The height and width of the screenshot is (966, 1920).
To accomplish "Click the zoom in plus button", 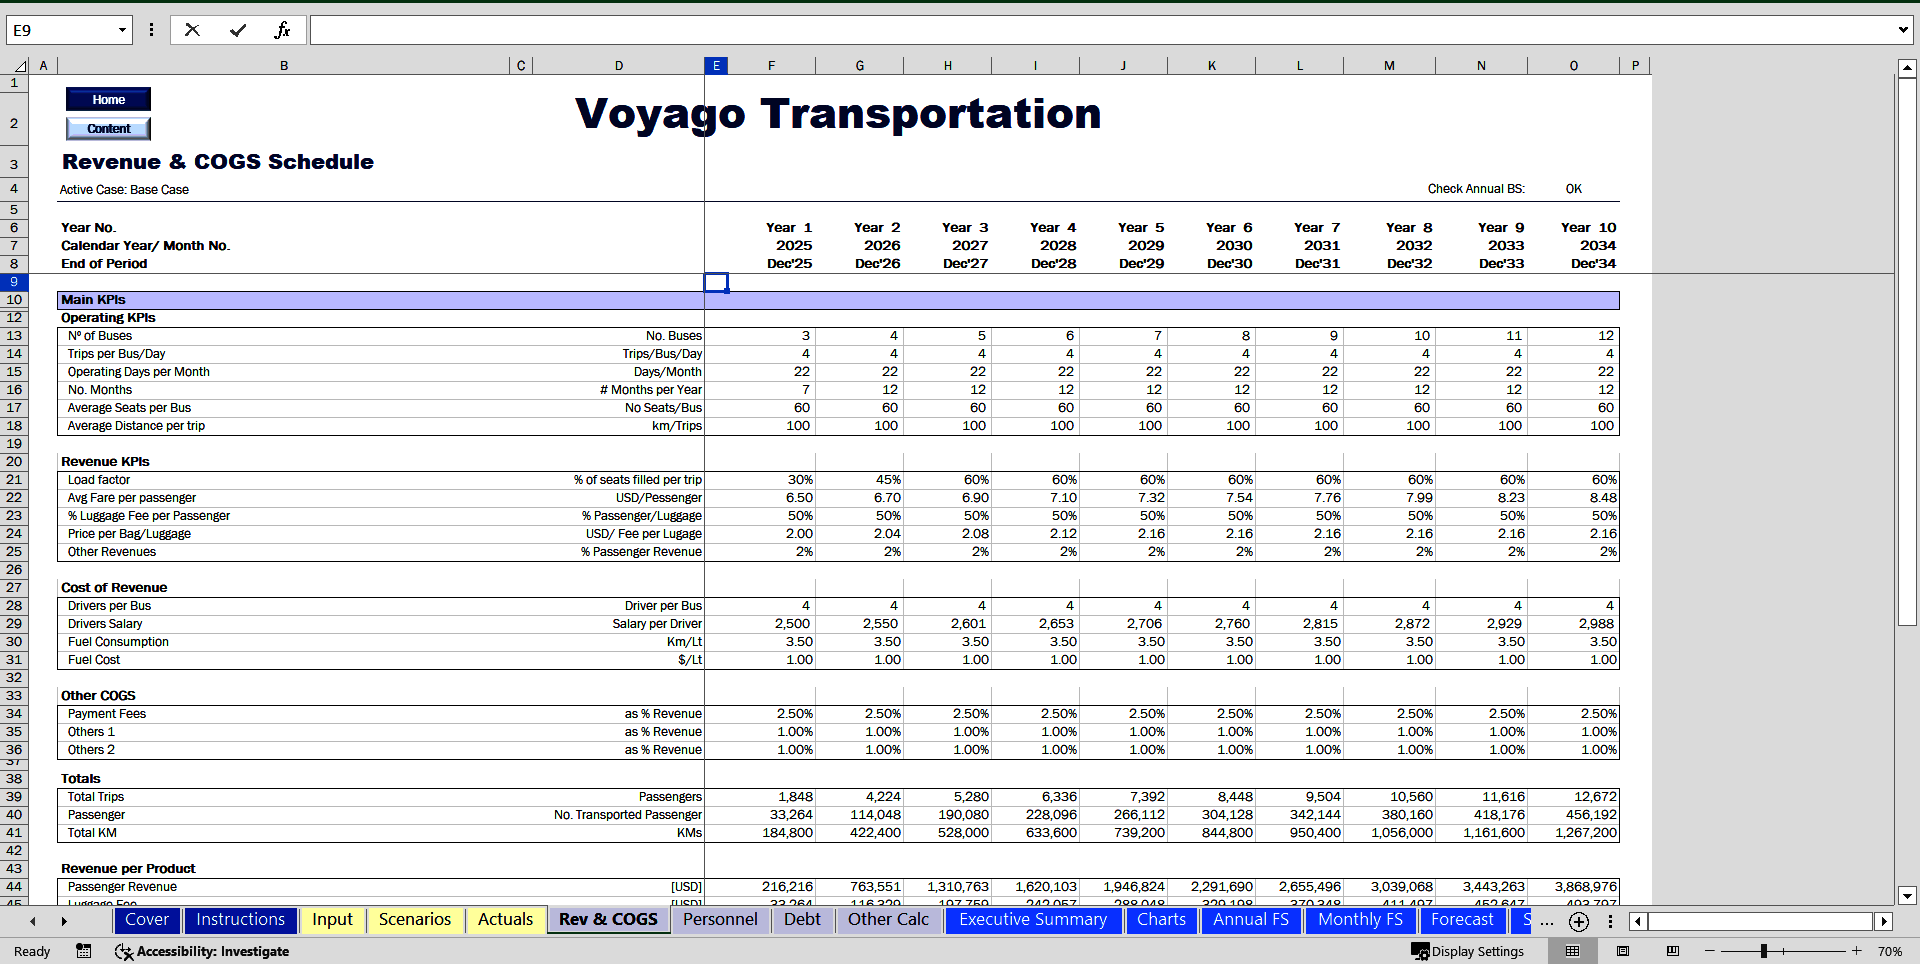I will [x=1857, y=951].
